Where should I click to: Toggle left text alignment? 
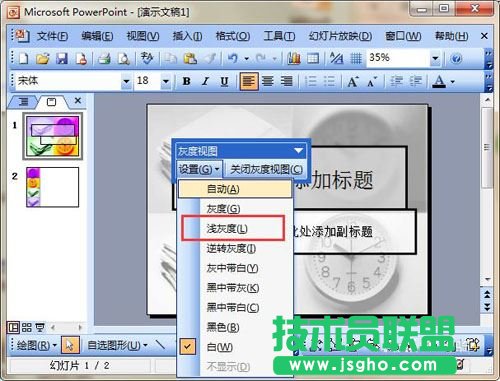249,81
